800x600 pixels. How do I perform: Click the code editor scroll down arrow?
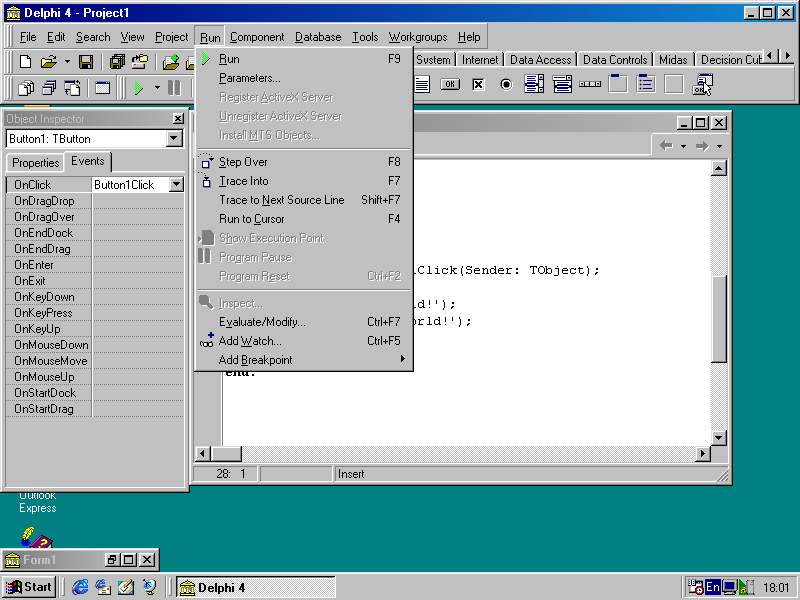718,437
